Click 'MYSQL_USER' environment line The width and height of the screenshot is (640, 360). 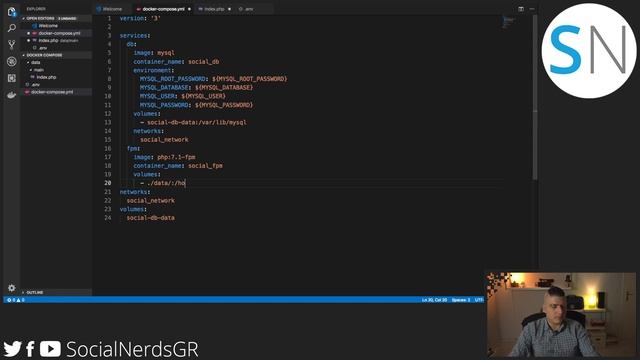click(x=182, y=96)
